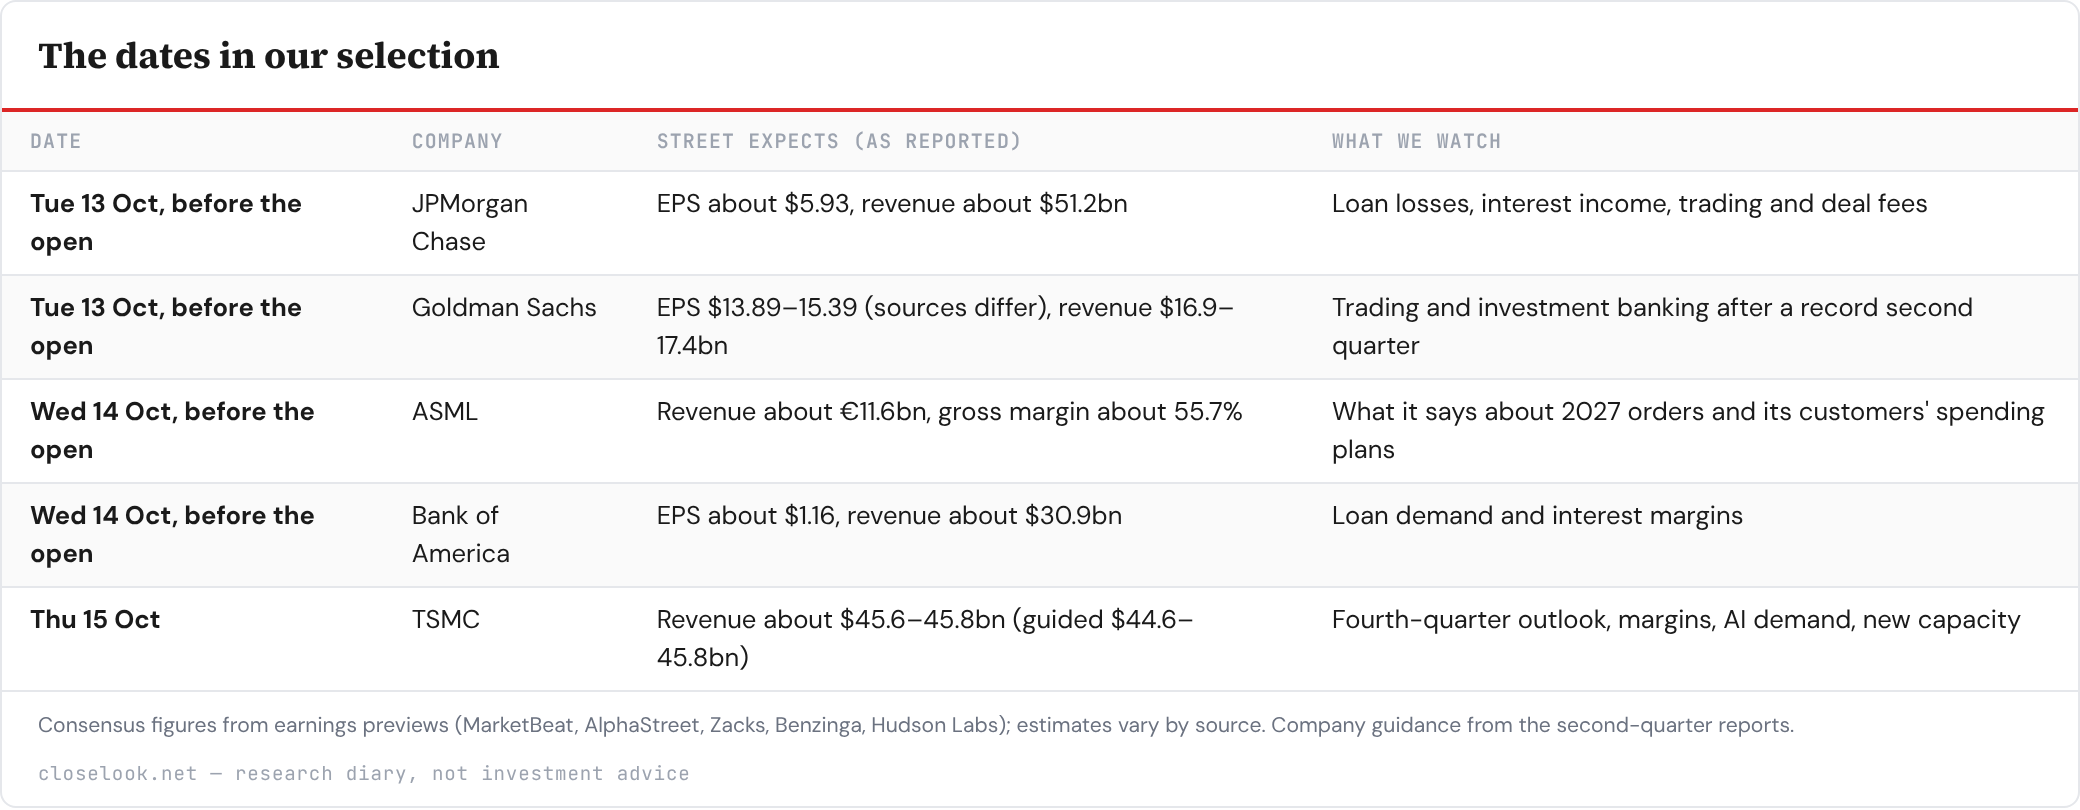2080x810 pixels.
Task: Click the "STREET EXPECTS (AS REPORTED)" column header
Action: click(x=839, y=141)
